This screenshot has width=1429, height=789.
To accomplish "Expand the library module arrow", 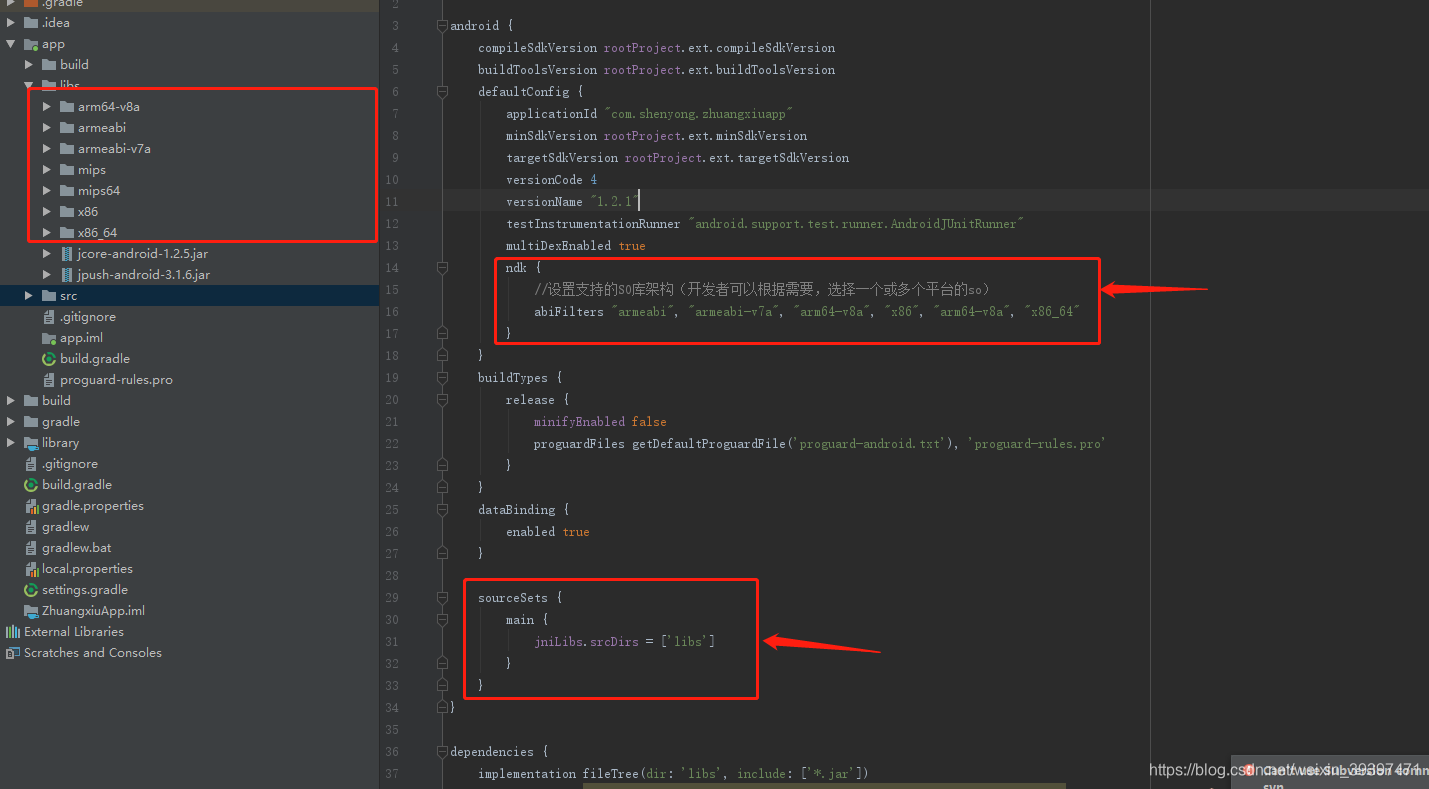I will tap(11, 442).
